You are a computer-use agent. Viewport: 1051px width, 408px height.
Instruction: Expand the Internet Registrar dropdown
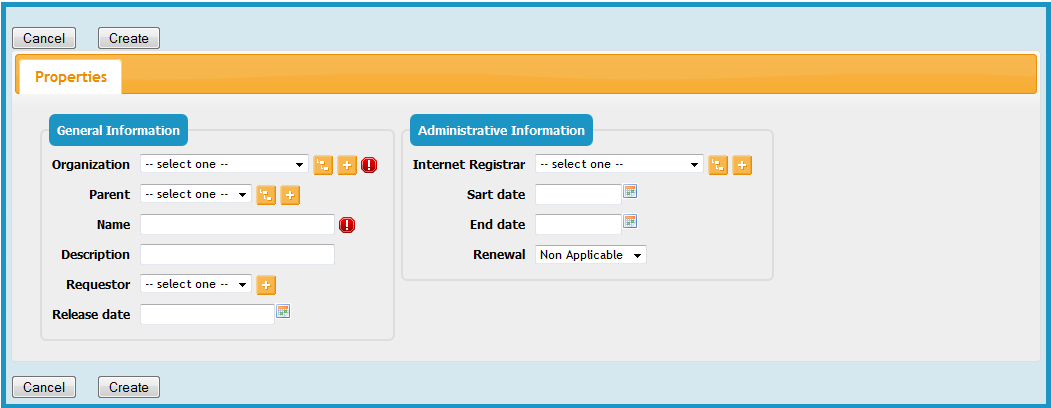pos(619,164)
